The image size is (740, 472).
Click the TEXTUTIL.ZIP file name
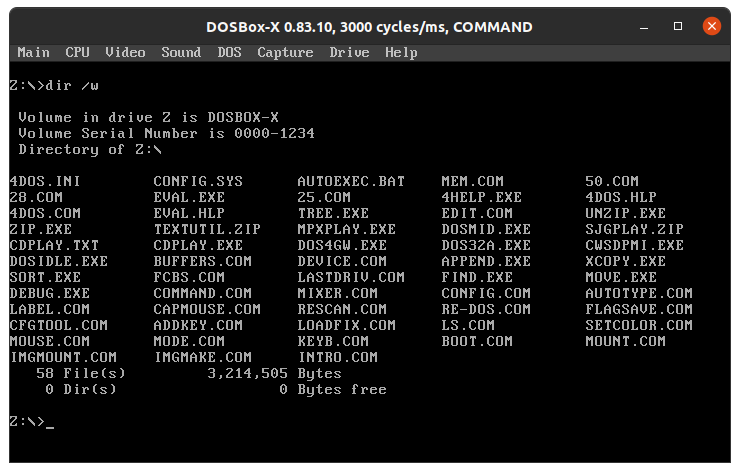[207, 229]
